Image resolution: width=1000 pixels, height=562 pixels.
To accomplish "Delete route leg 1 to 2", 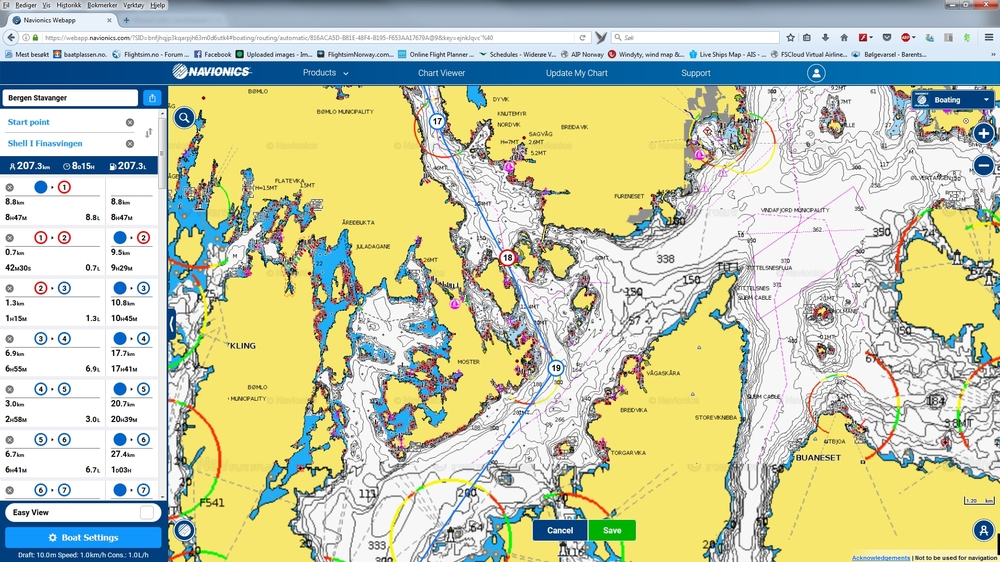I will (x=10, y=238).
